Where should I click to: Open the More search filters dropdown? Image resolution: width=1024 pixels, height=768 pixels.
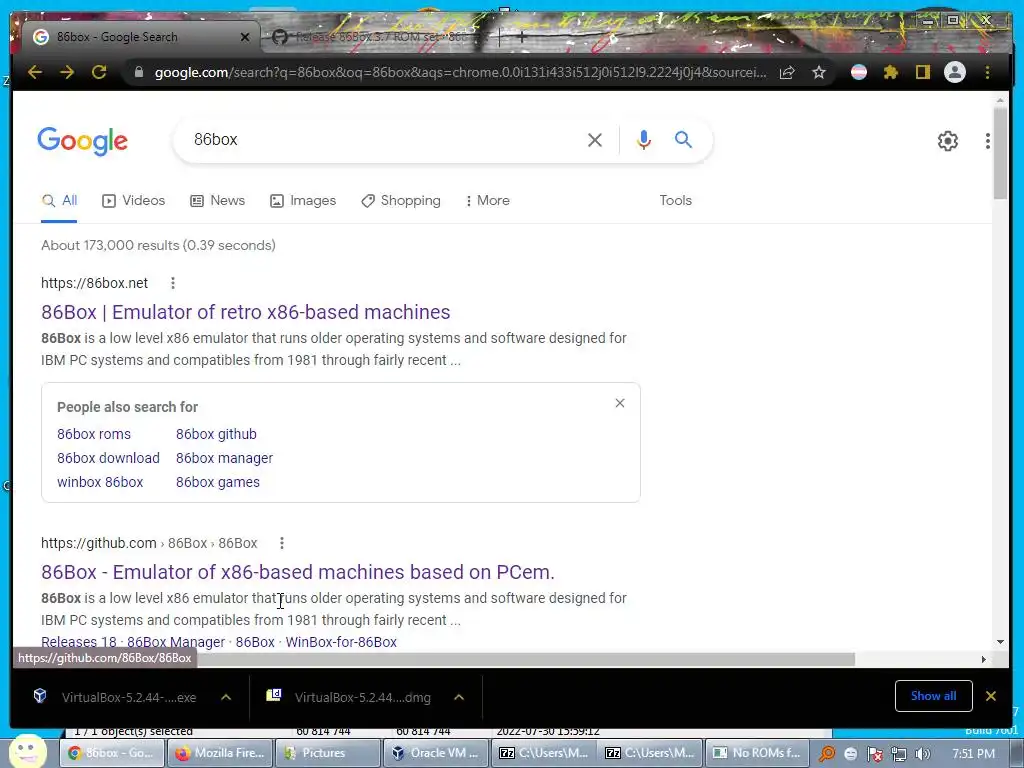(488, 200)
